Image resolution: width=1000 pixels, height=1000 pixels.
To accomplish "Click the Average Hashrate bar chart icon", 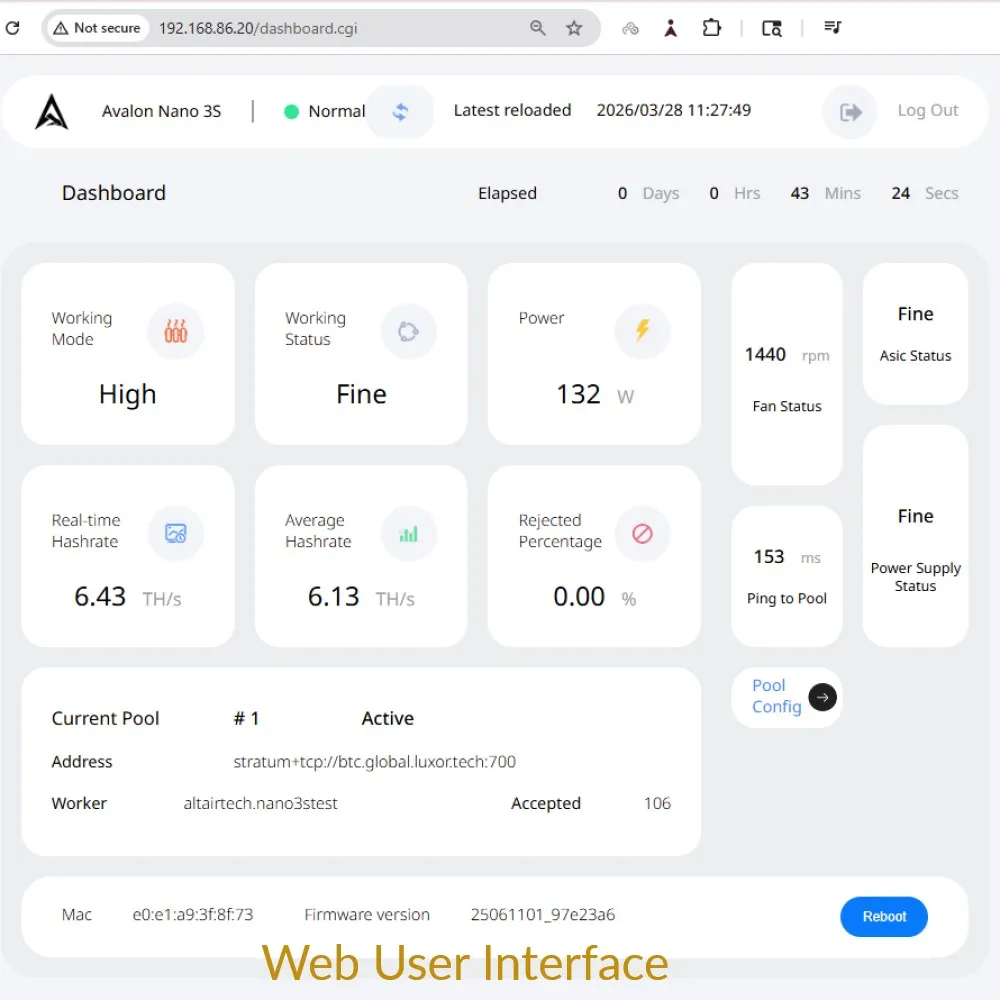I will pos(409,533).
